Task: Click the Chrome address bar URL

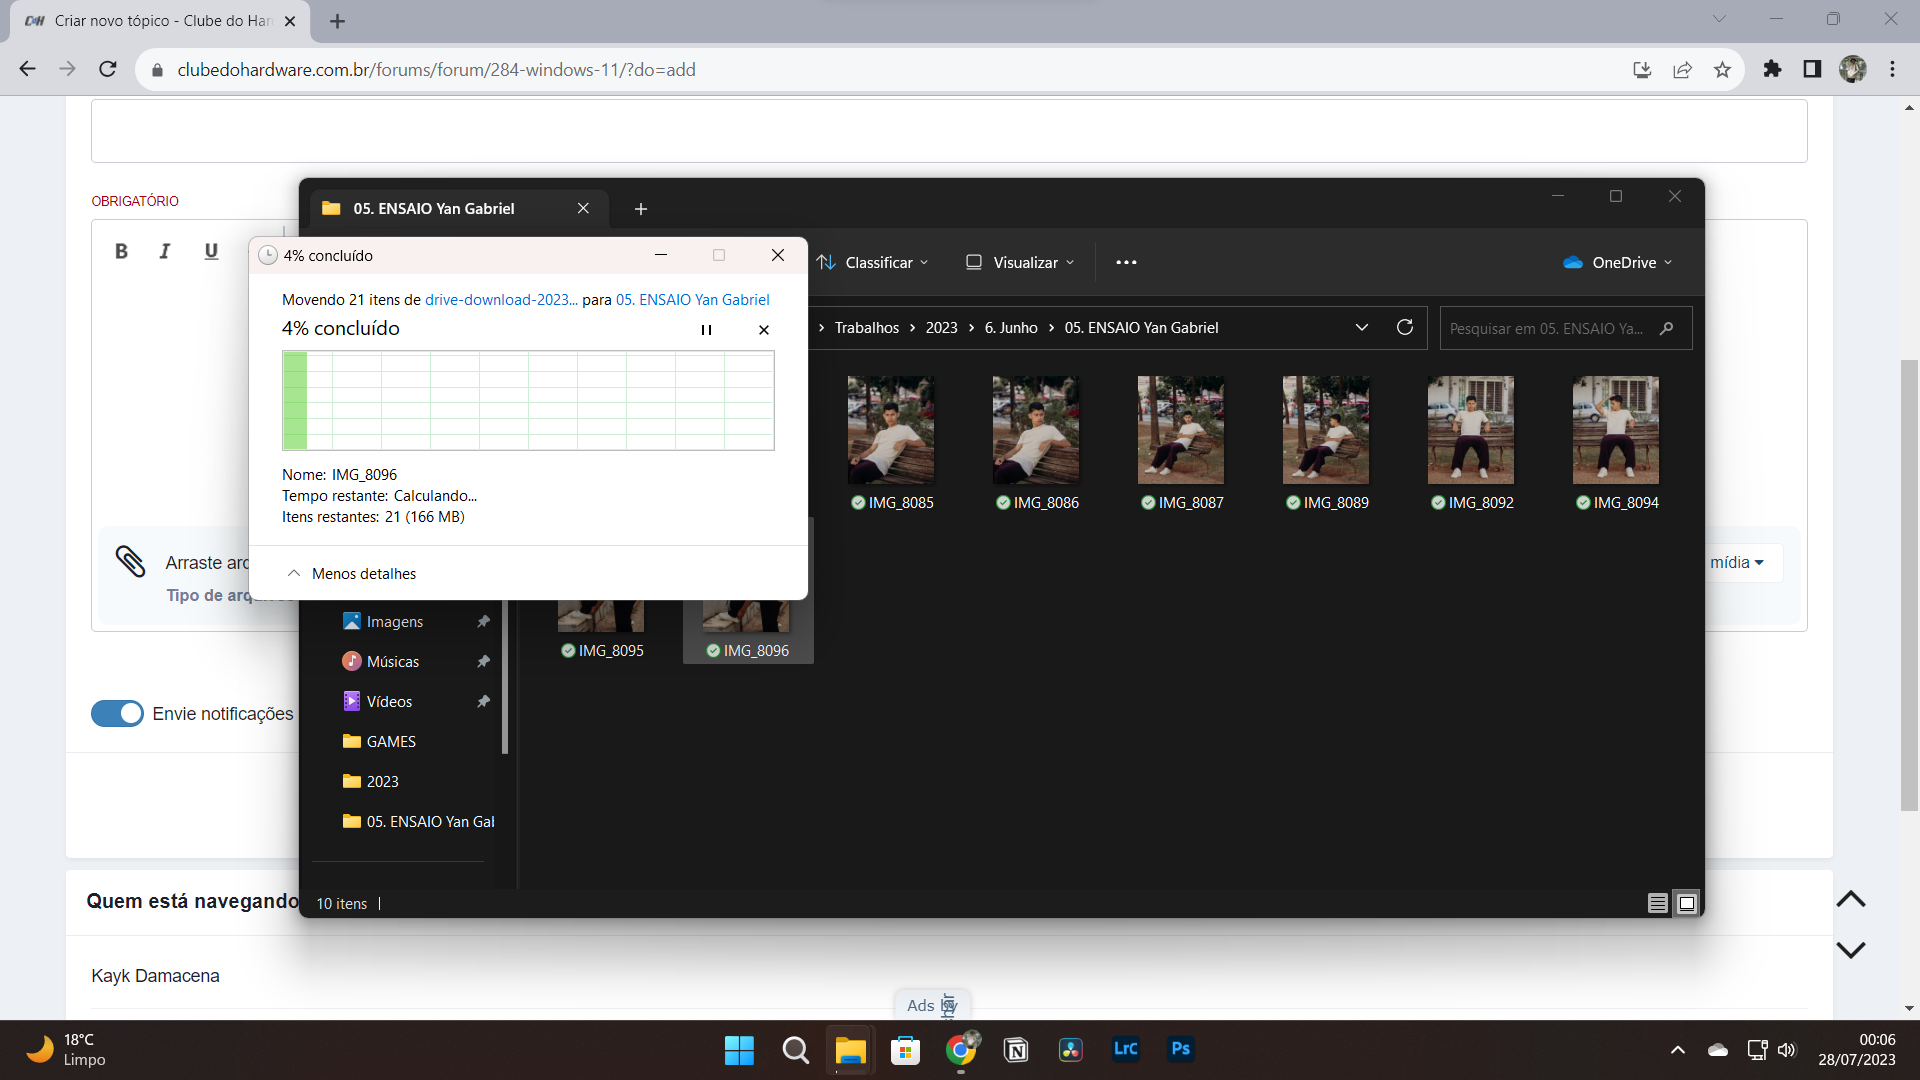Action: pos(436,70)
